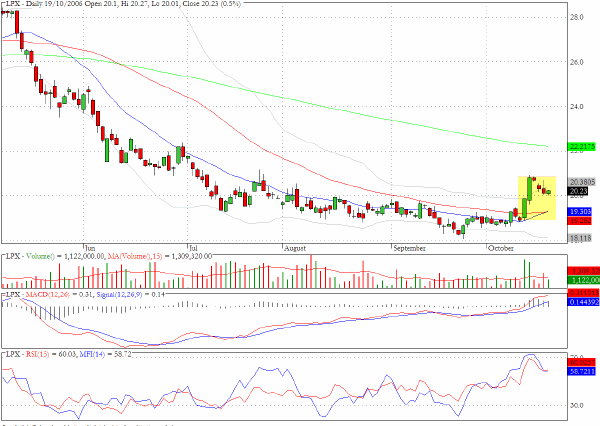Screen dimensions: 600x426
Task: Click the August label on the time axis
Action: 295,248
